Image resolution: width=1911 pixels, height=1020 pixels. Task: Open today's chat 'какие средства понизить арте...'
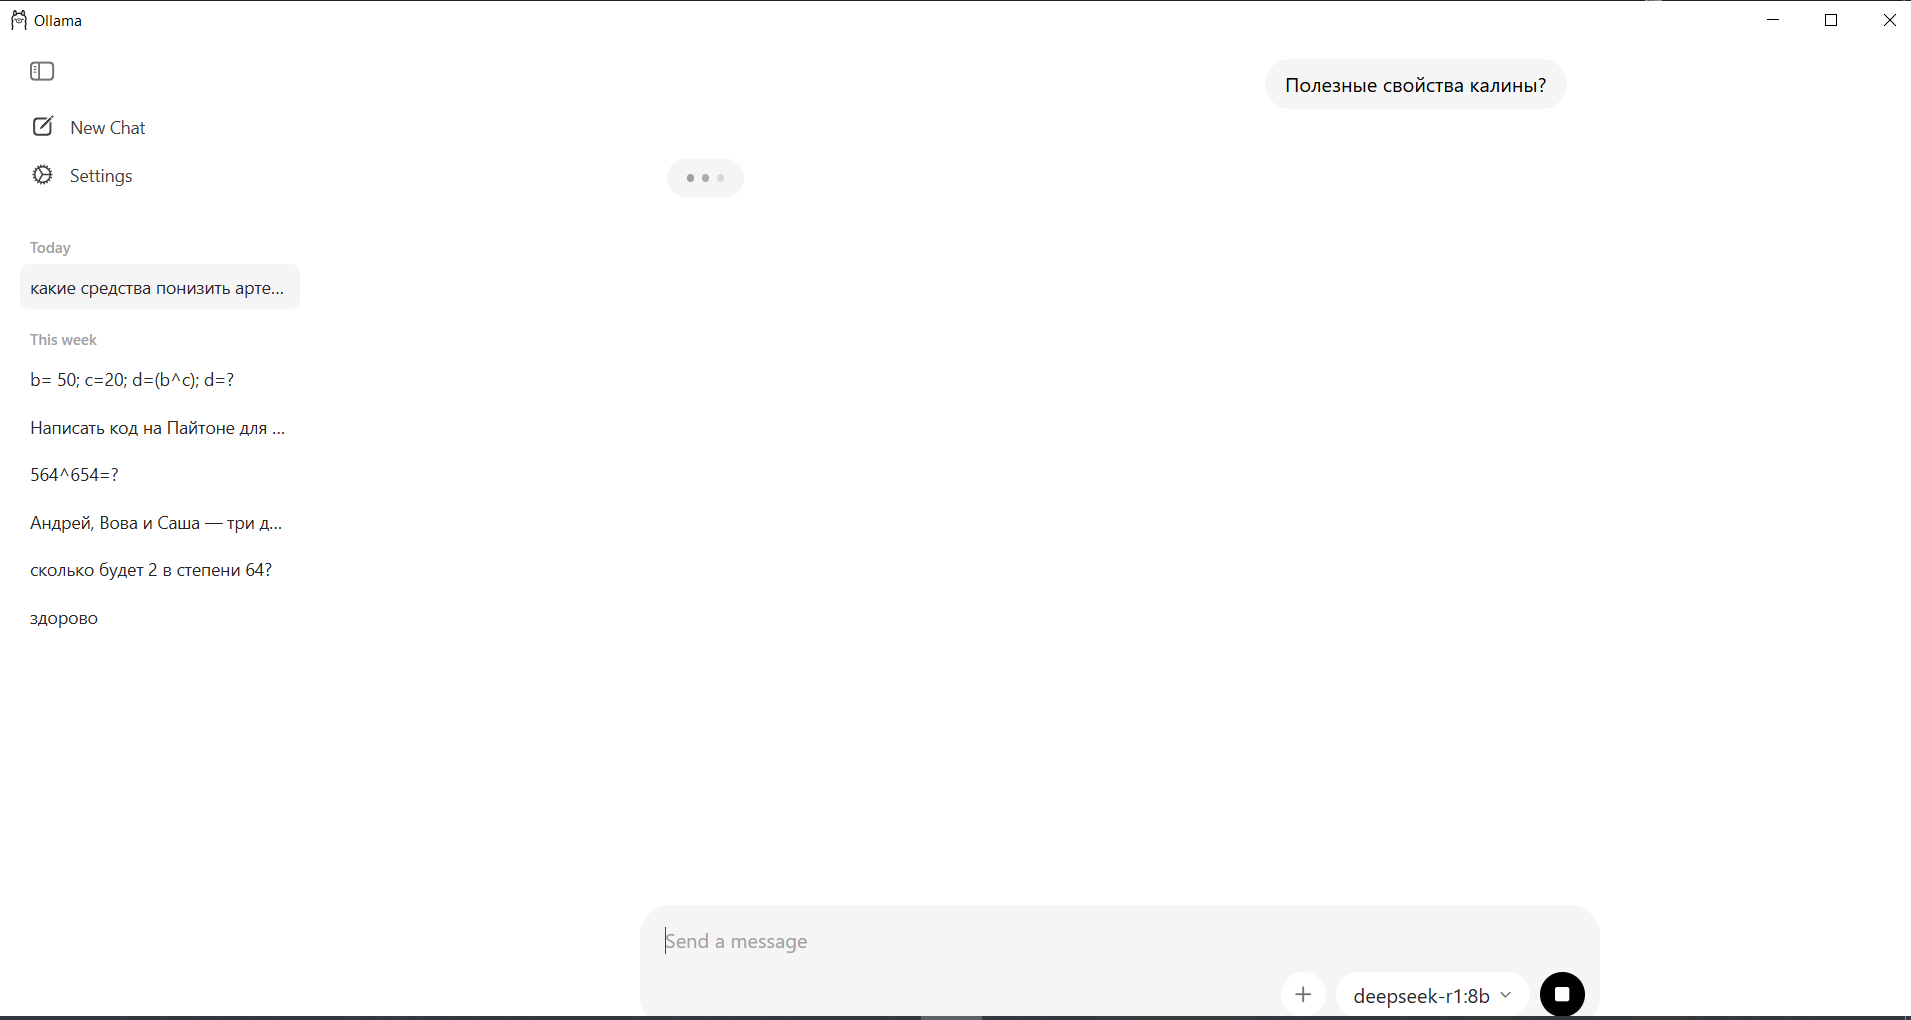[x=158, y=288]
